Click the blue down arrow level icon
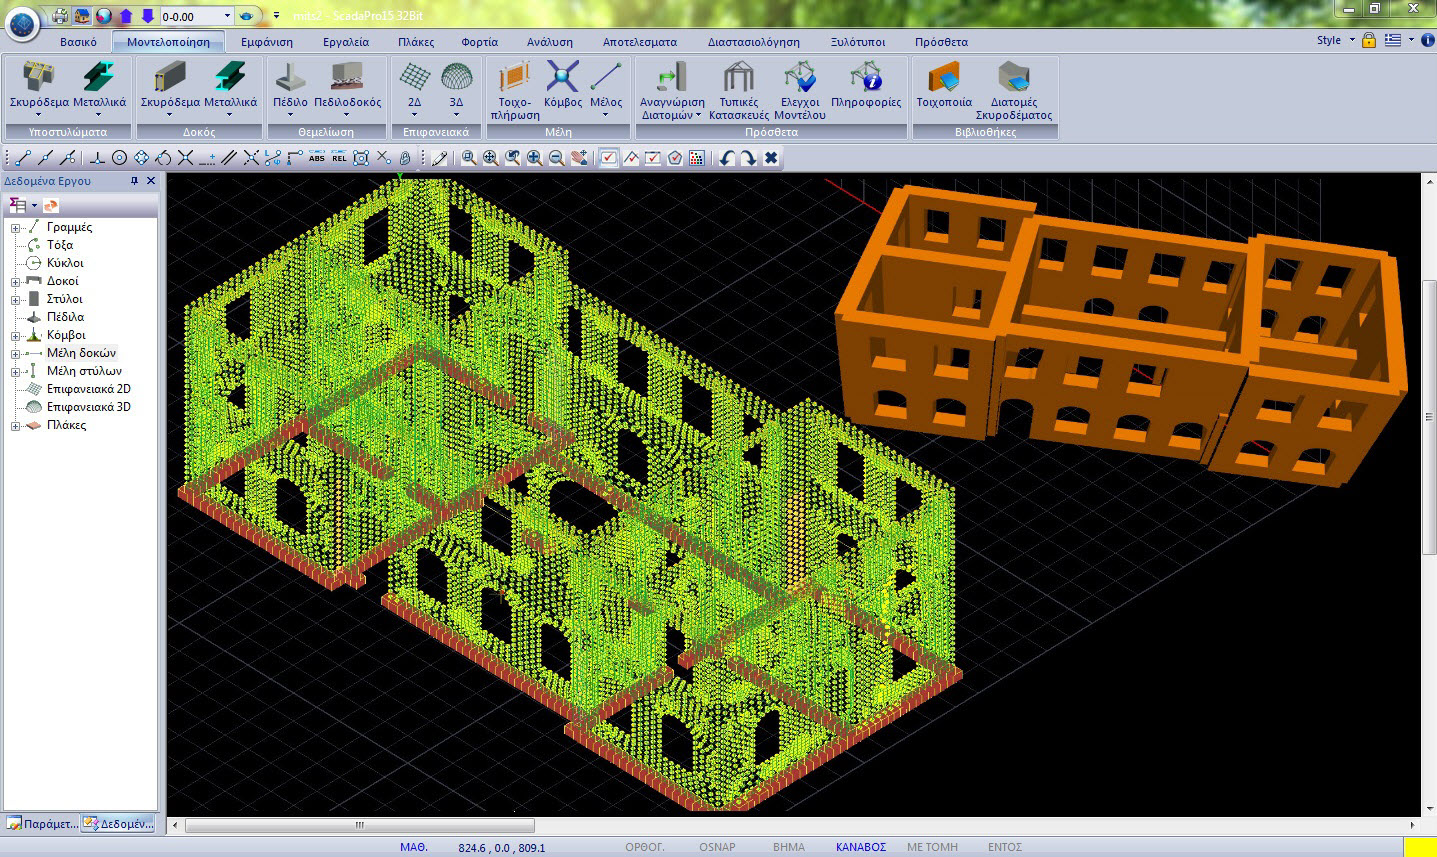 148,16
